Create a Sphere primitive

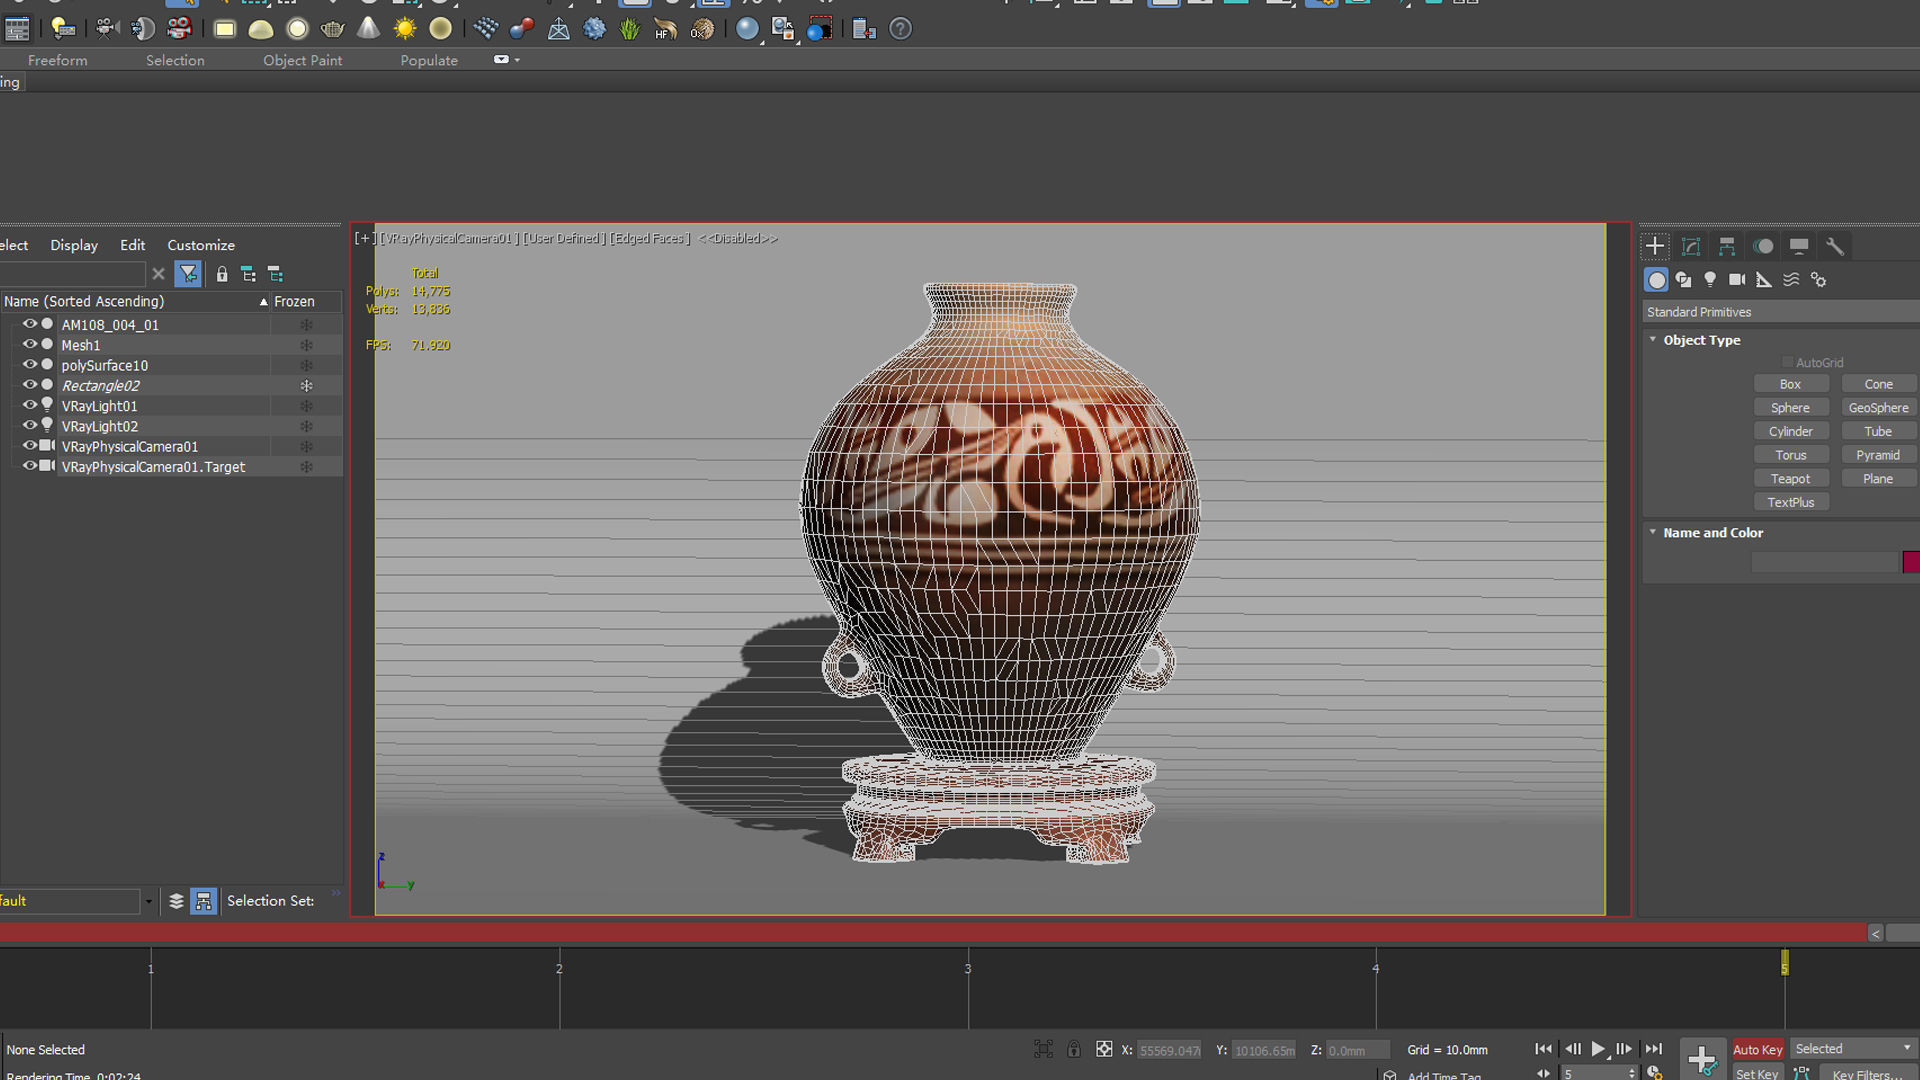[x=1790, y=408]
